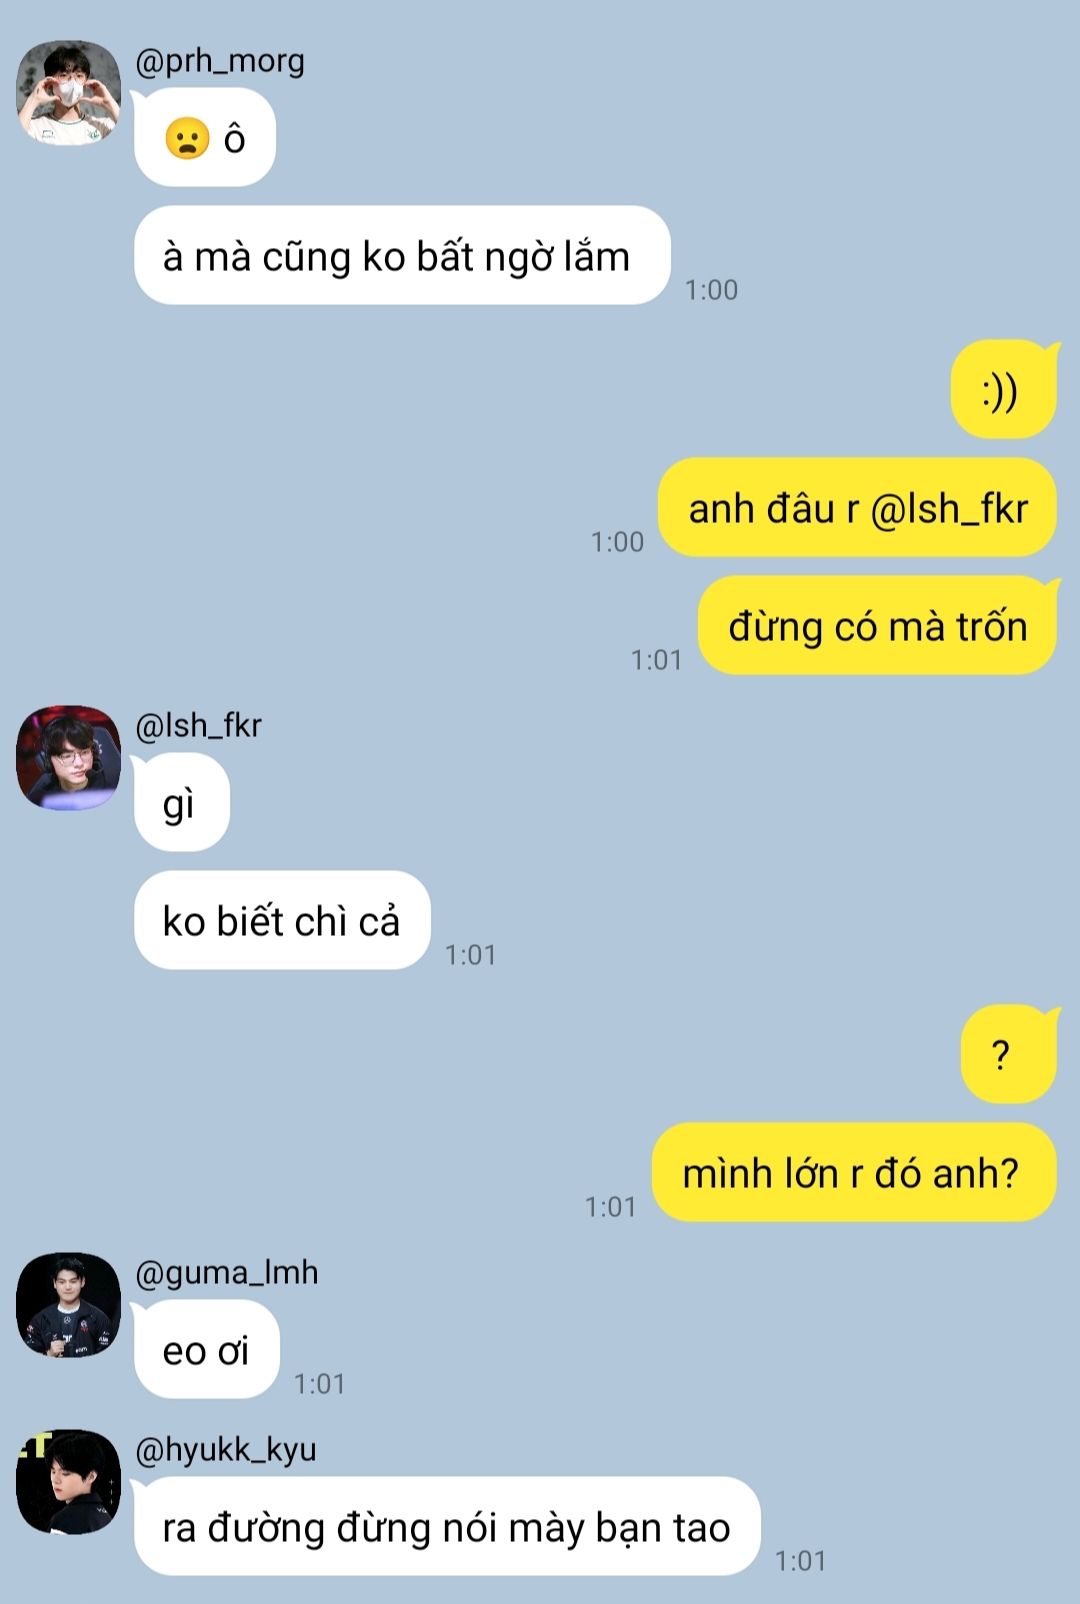
Task: Tap @lsh_fkr's profile picture
Action: click(68, 757)
